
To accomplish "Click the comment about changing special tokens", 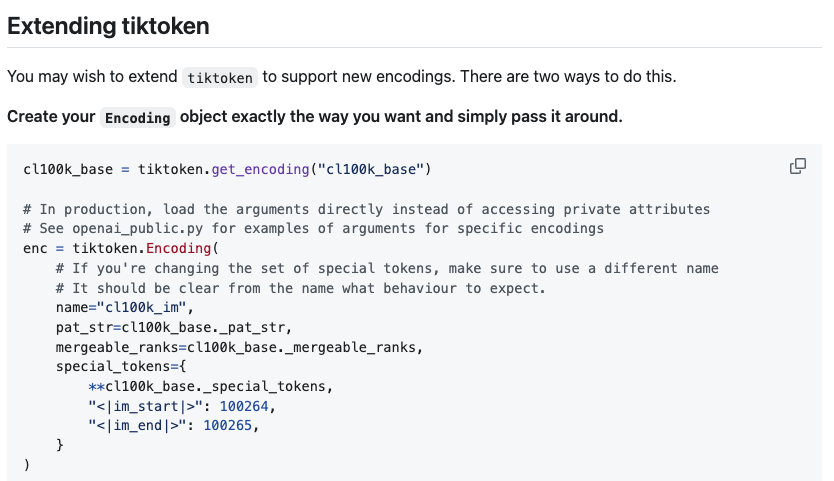I will pyautogui.click(x=387, y=268).
